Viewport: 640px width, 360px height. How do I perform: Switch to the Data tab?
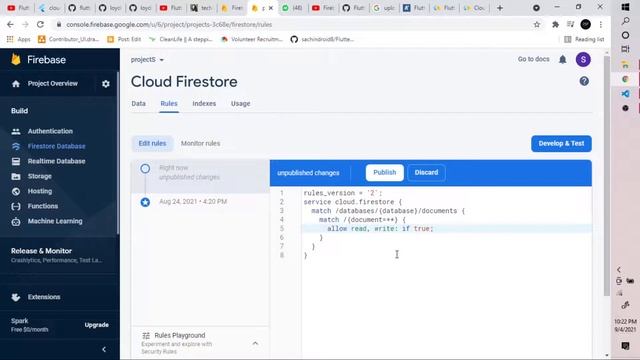pos(138,104)
